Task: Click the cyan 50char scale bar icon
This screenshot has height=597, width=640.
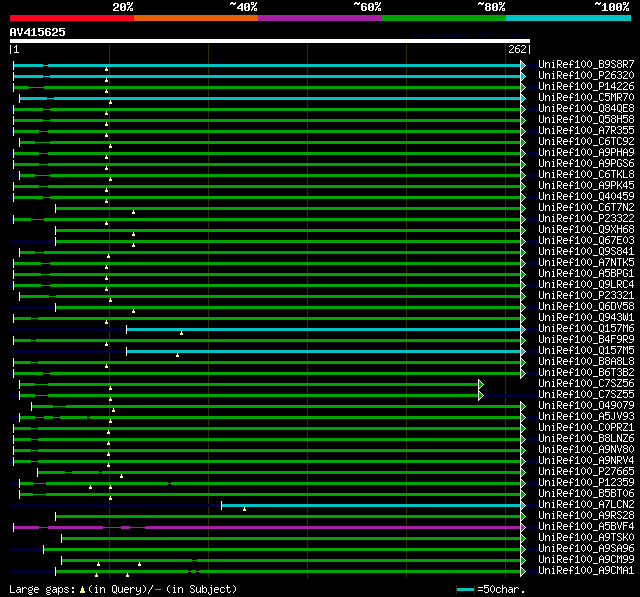Action: (465, 590)
